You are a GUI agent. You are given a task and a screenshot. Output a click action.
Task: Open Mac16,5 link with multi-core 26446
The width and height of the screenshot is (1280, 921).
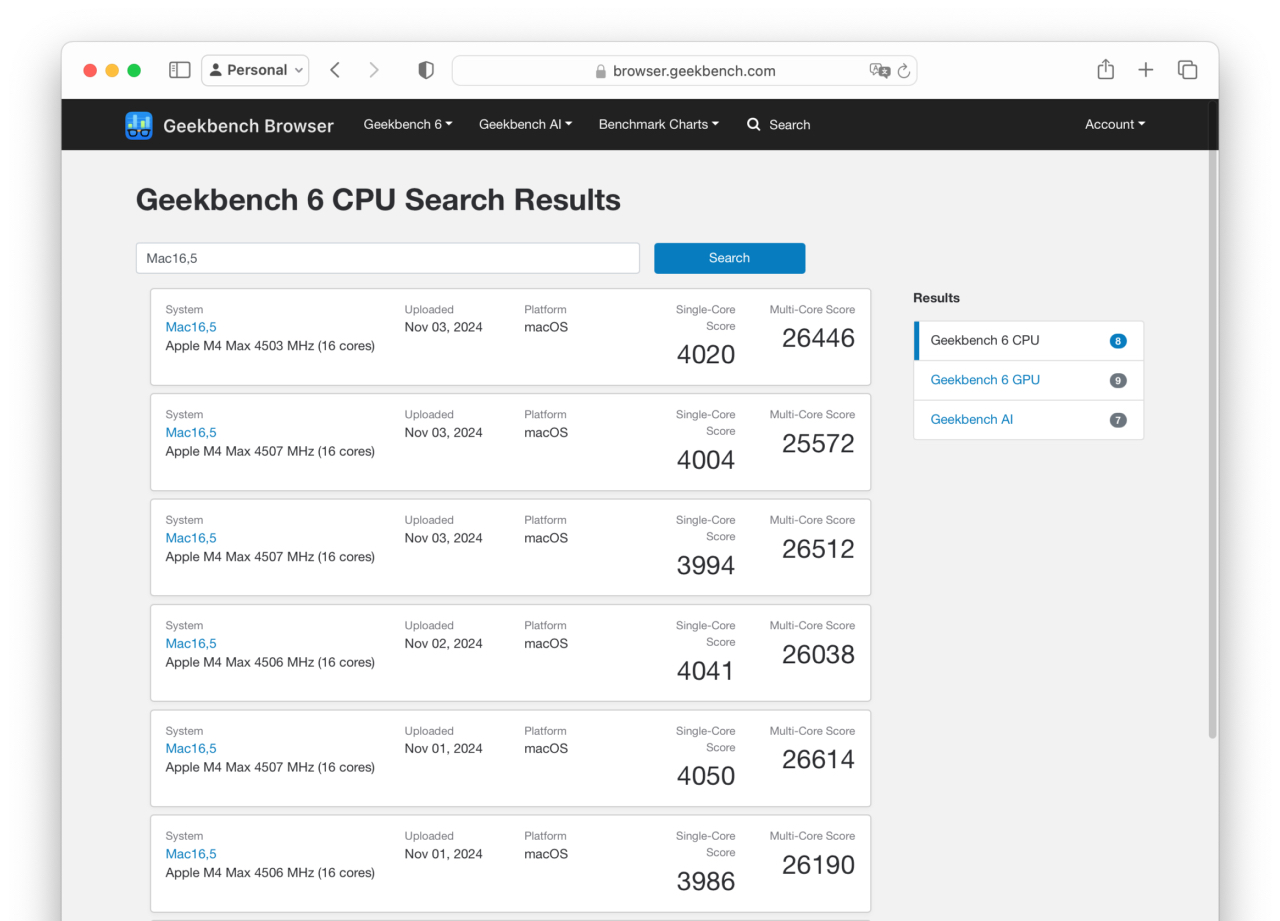(191, 327)
